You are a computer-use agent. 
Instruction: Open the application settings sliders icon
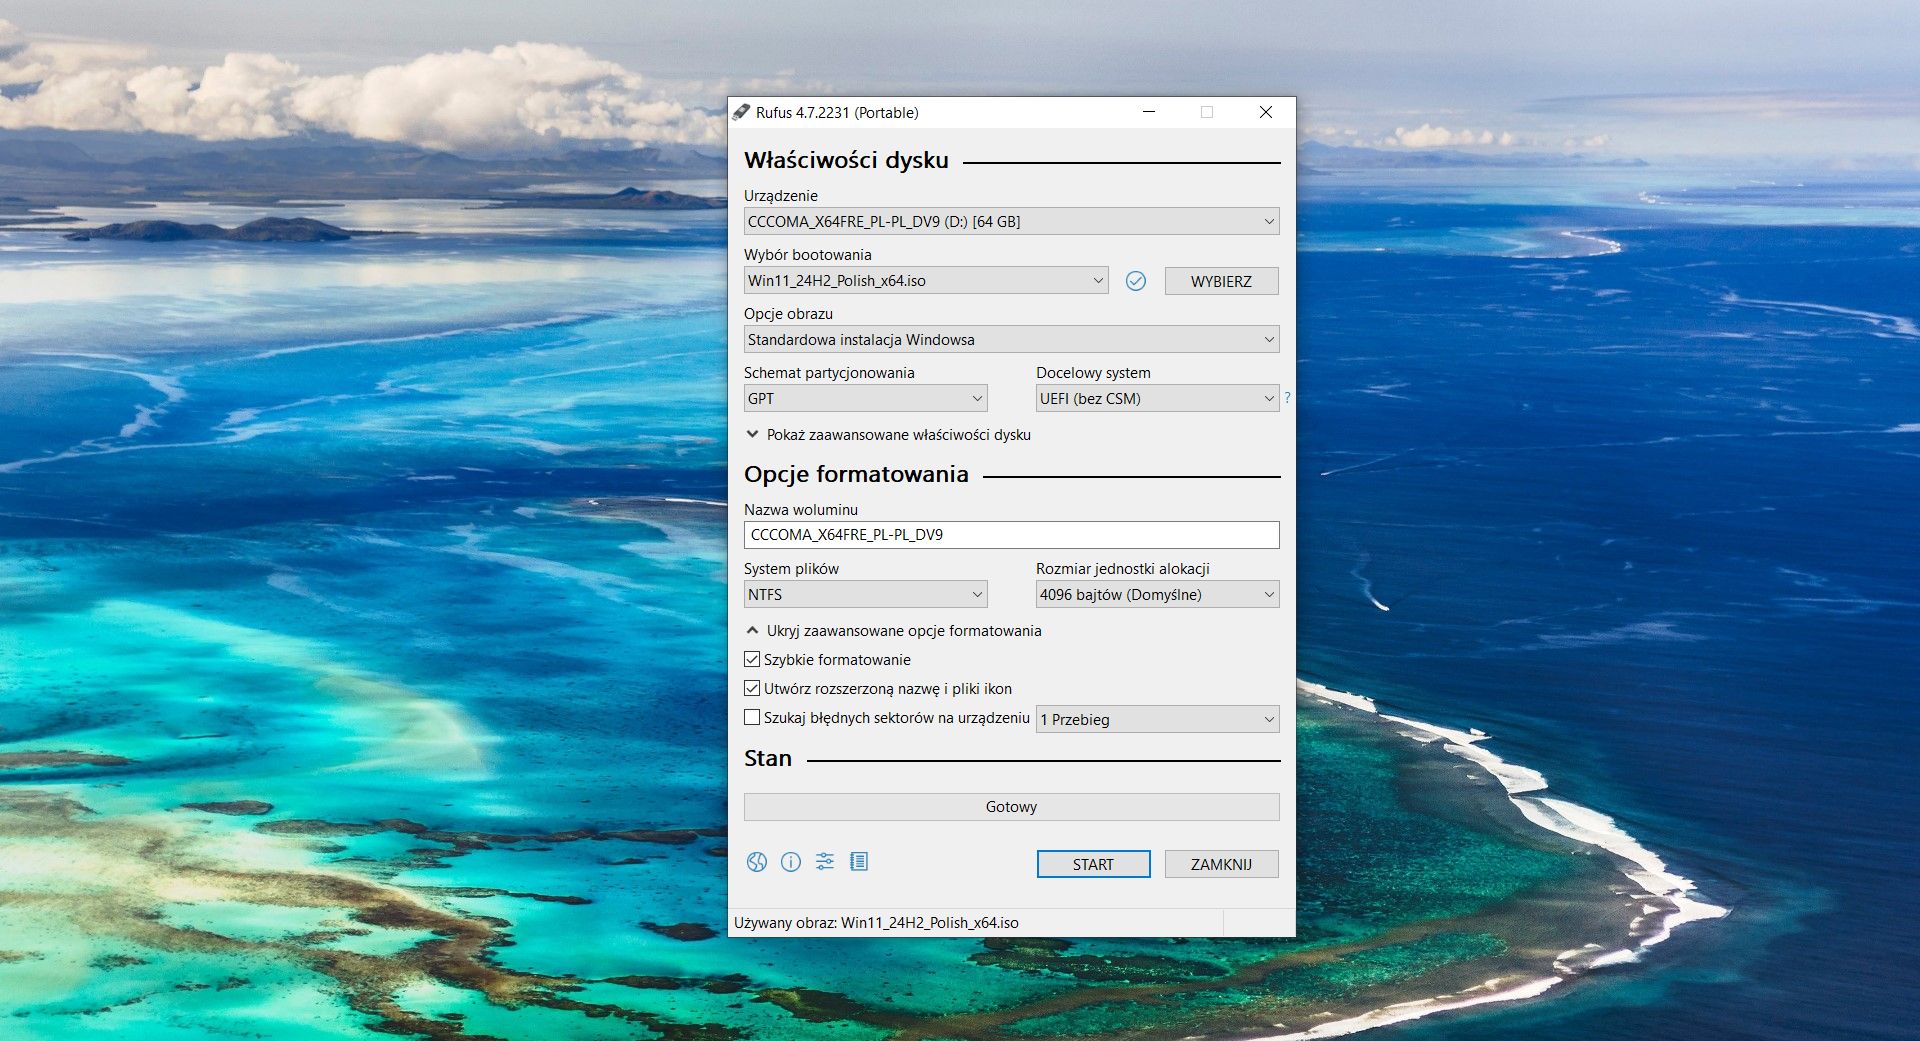click(x=825, y=862)
